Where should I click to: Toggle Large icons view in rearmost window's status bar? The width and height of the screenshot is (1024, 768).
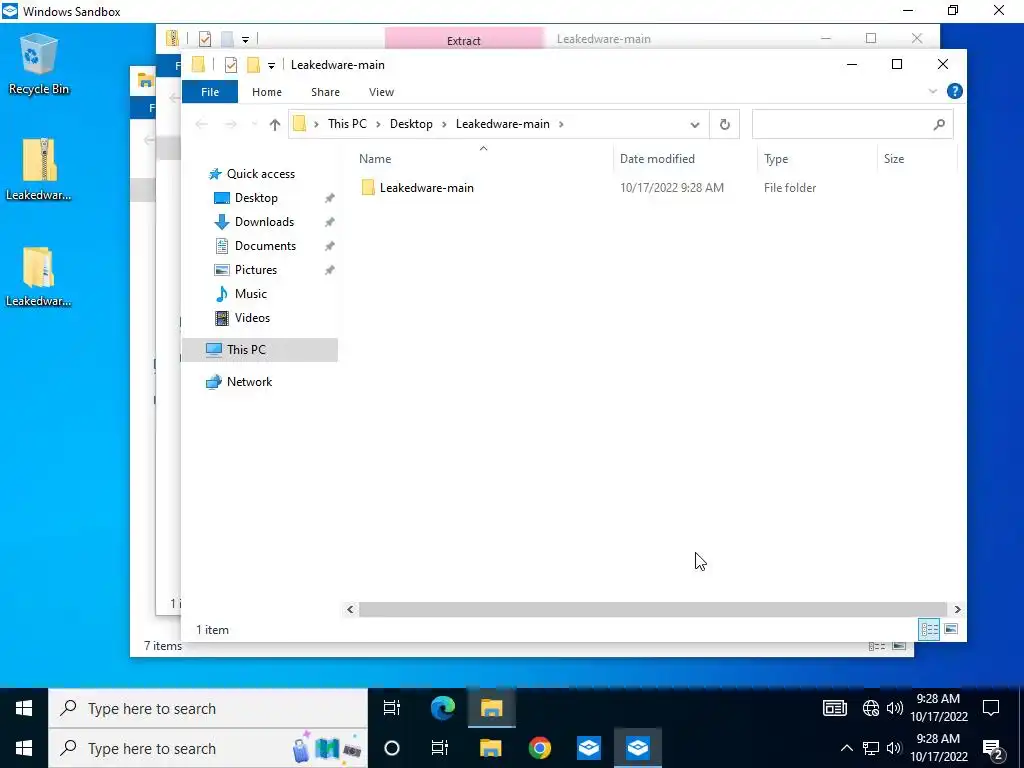click(x=899, y=646)
